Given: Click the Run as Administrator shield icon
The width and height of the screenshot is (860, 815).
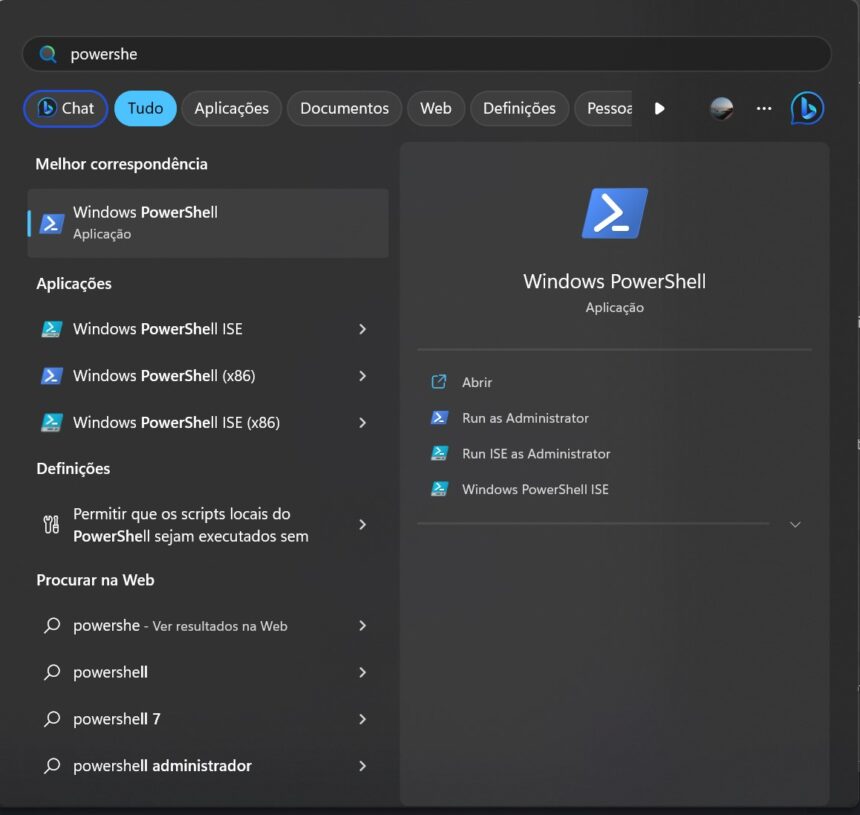Looking at the screenshot, I should pyautogui.click(x=438, y=418).
